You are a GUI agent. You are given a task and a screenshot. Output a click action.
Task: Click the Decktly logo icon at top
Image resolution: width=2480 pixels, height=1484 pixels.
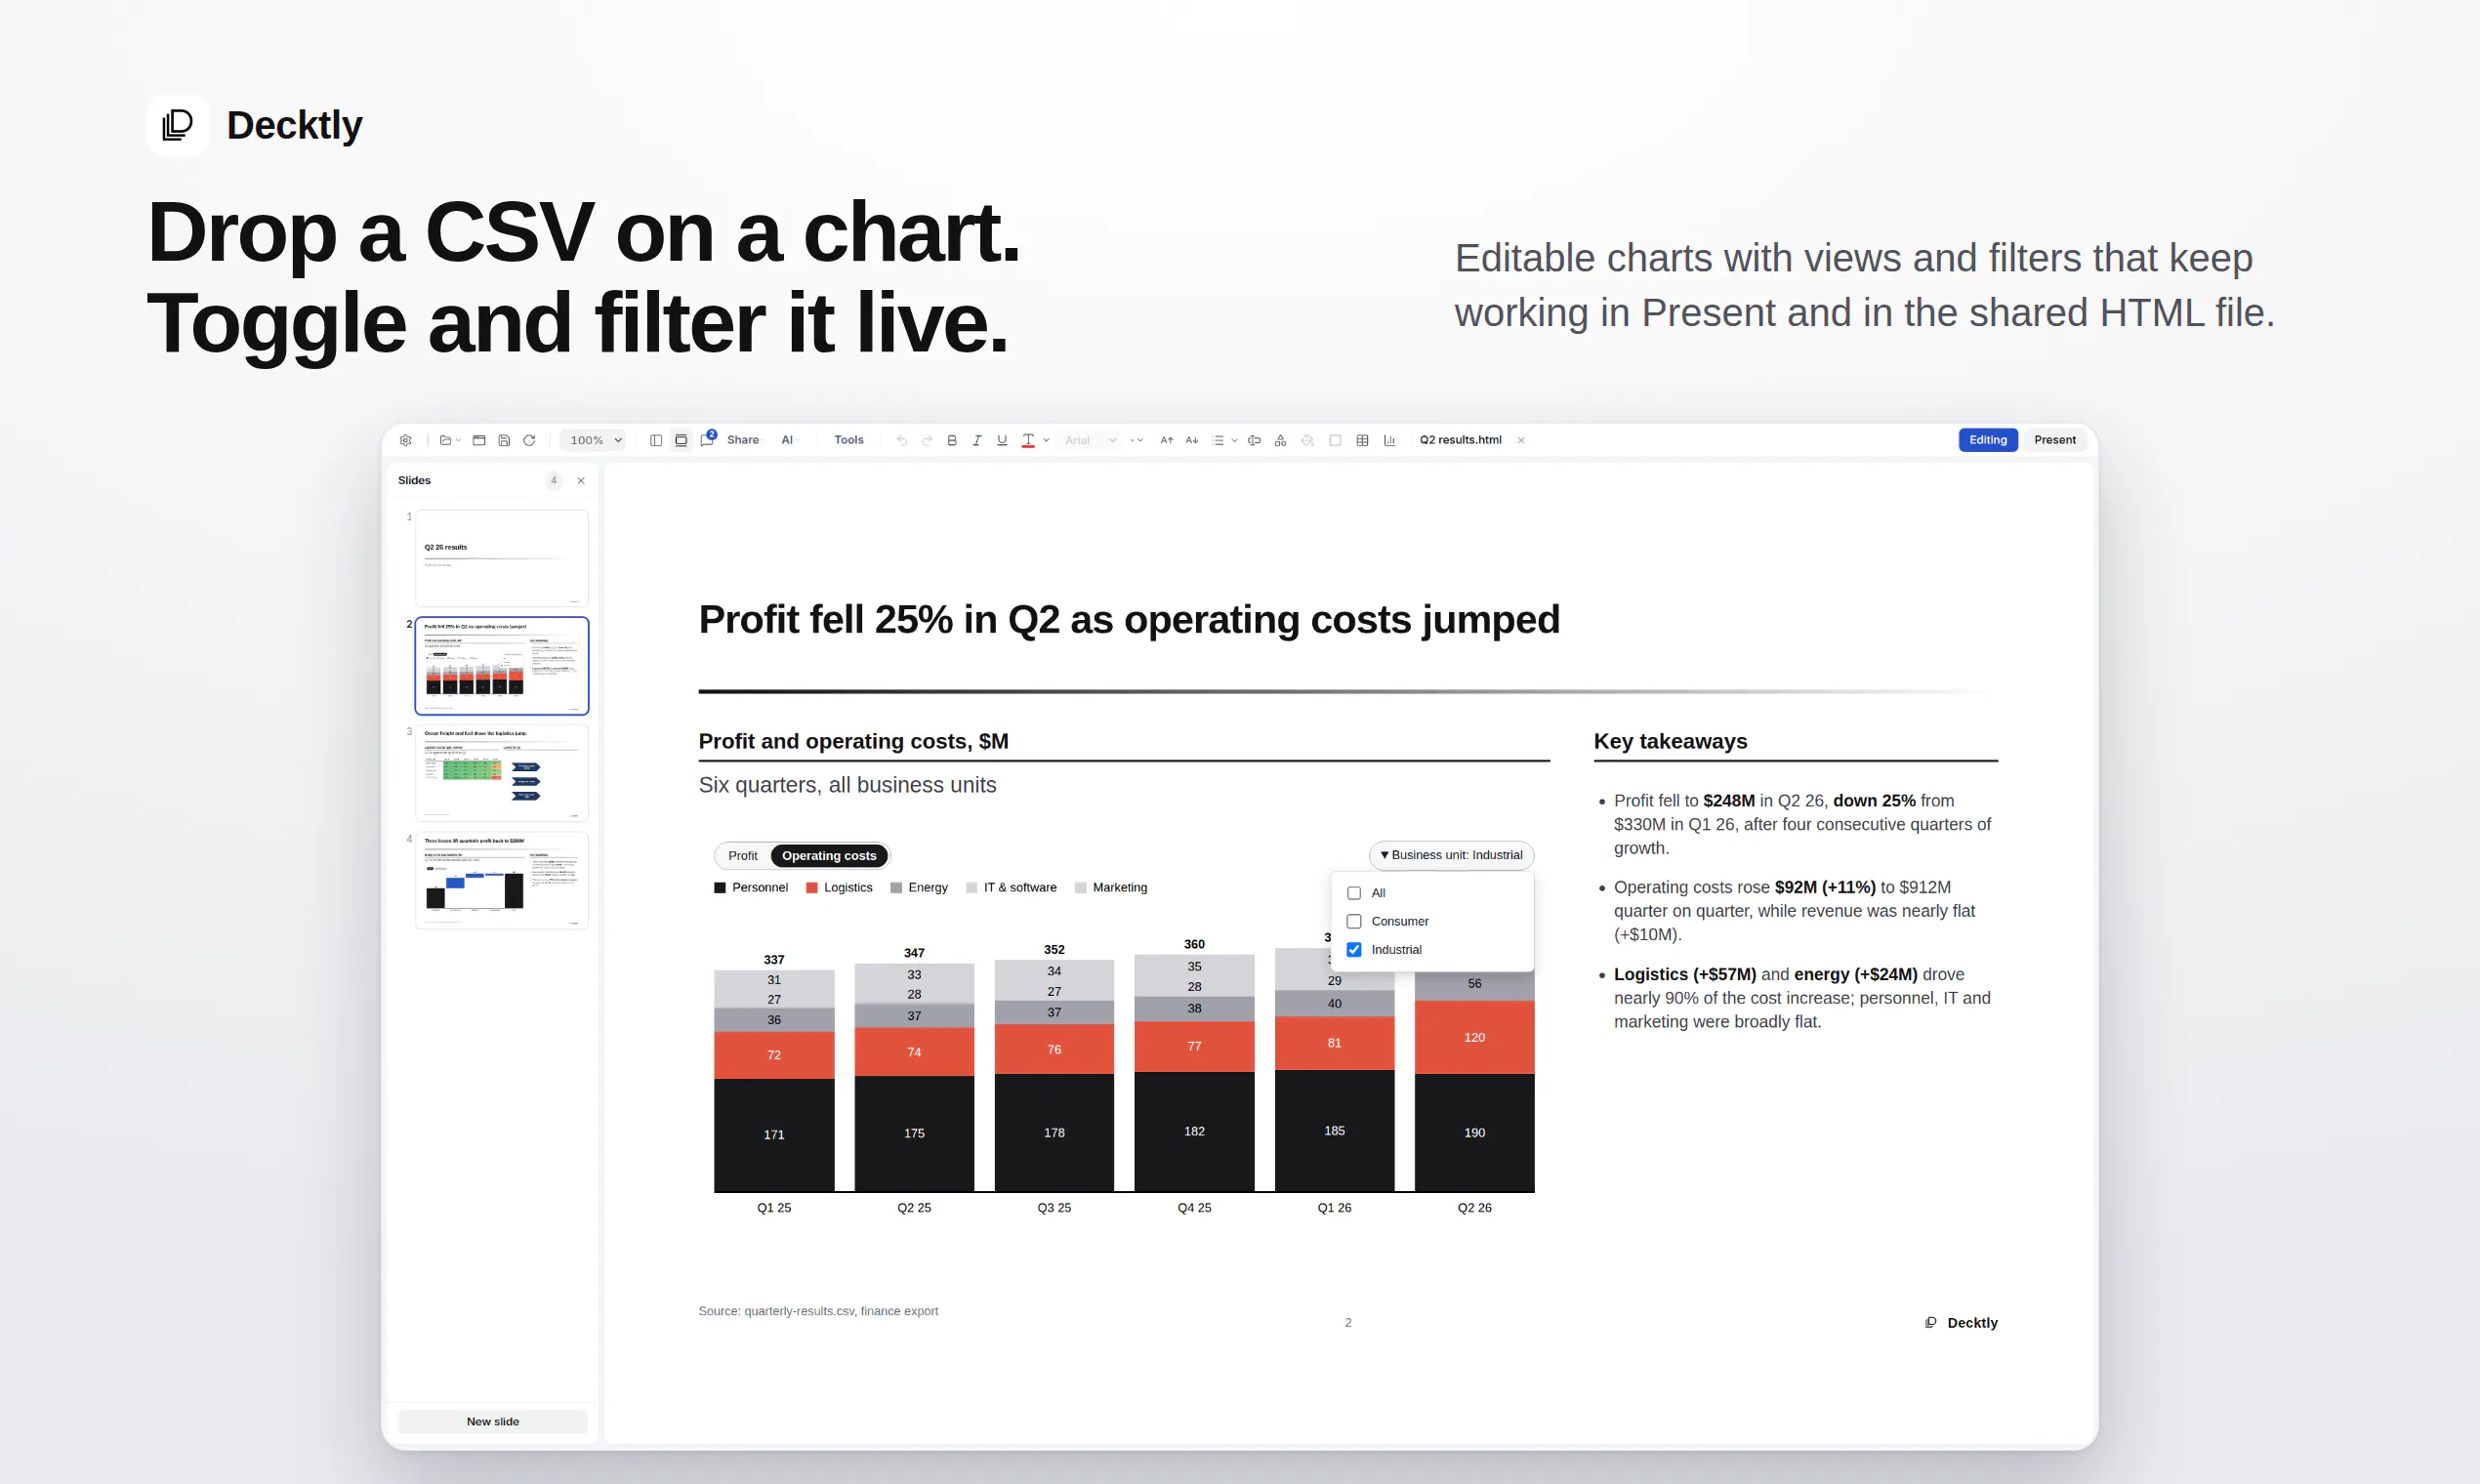click(177, 125)
